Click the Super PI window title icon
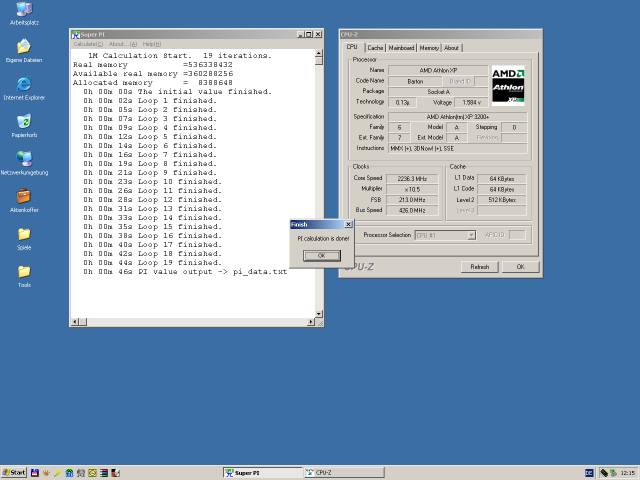Image resolution: width=640 pixels, height=480 pixels. click(76, 35)
